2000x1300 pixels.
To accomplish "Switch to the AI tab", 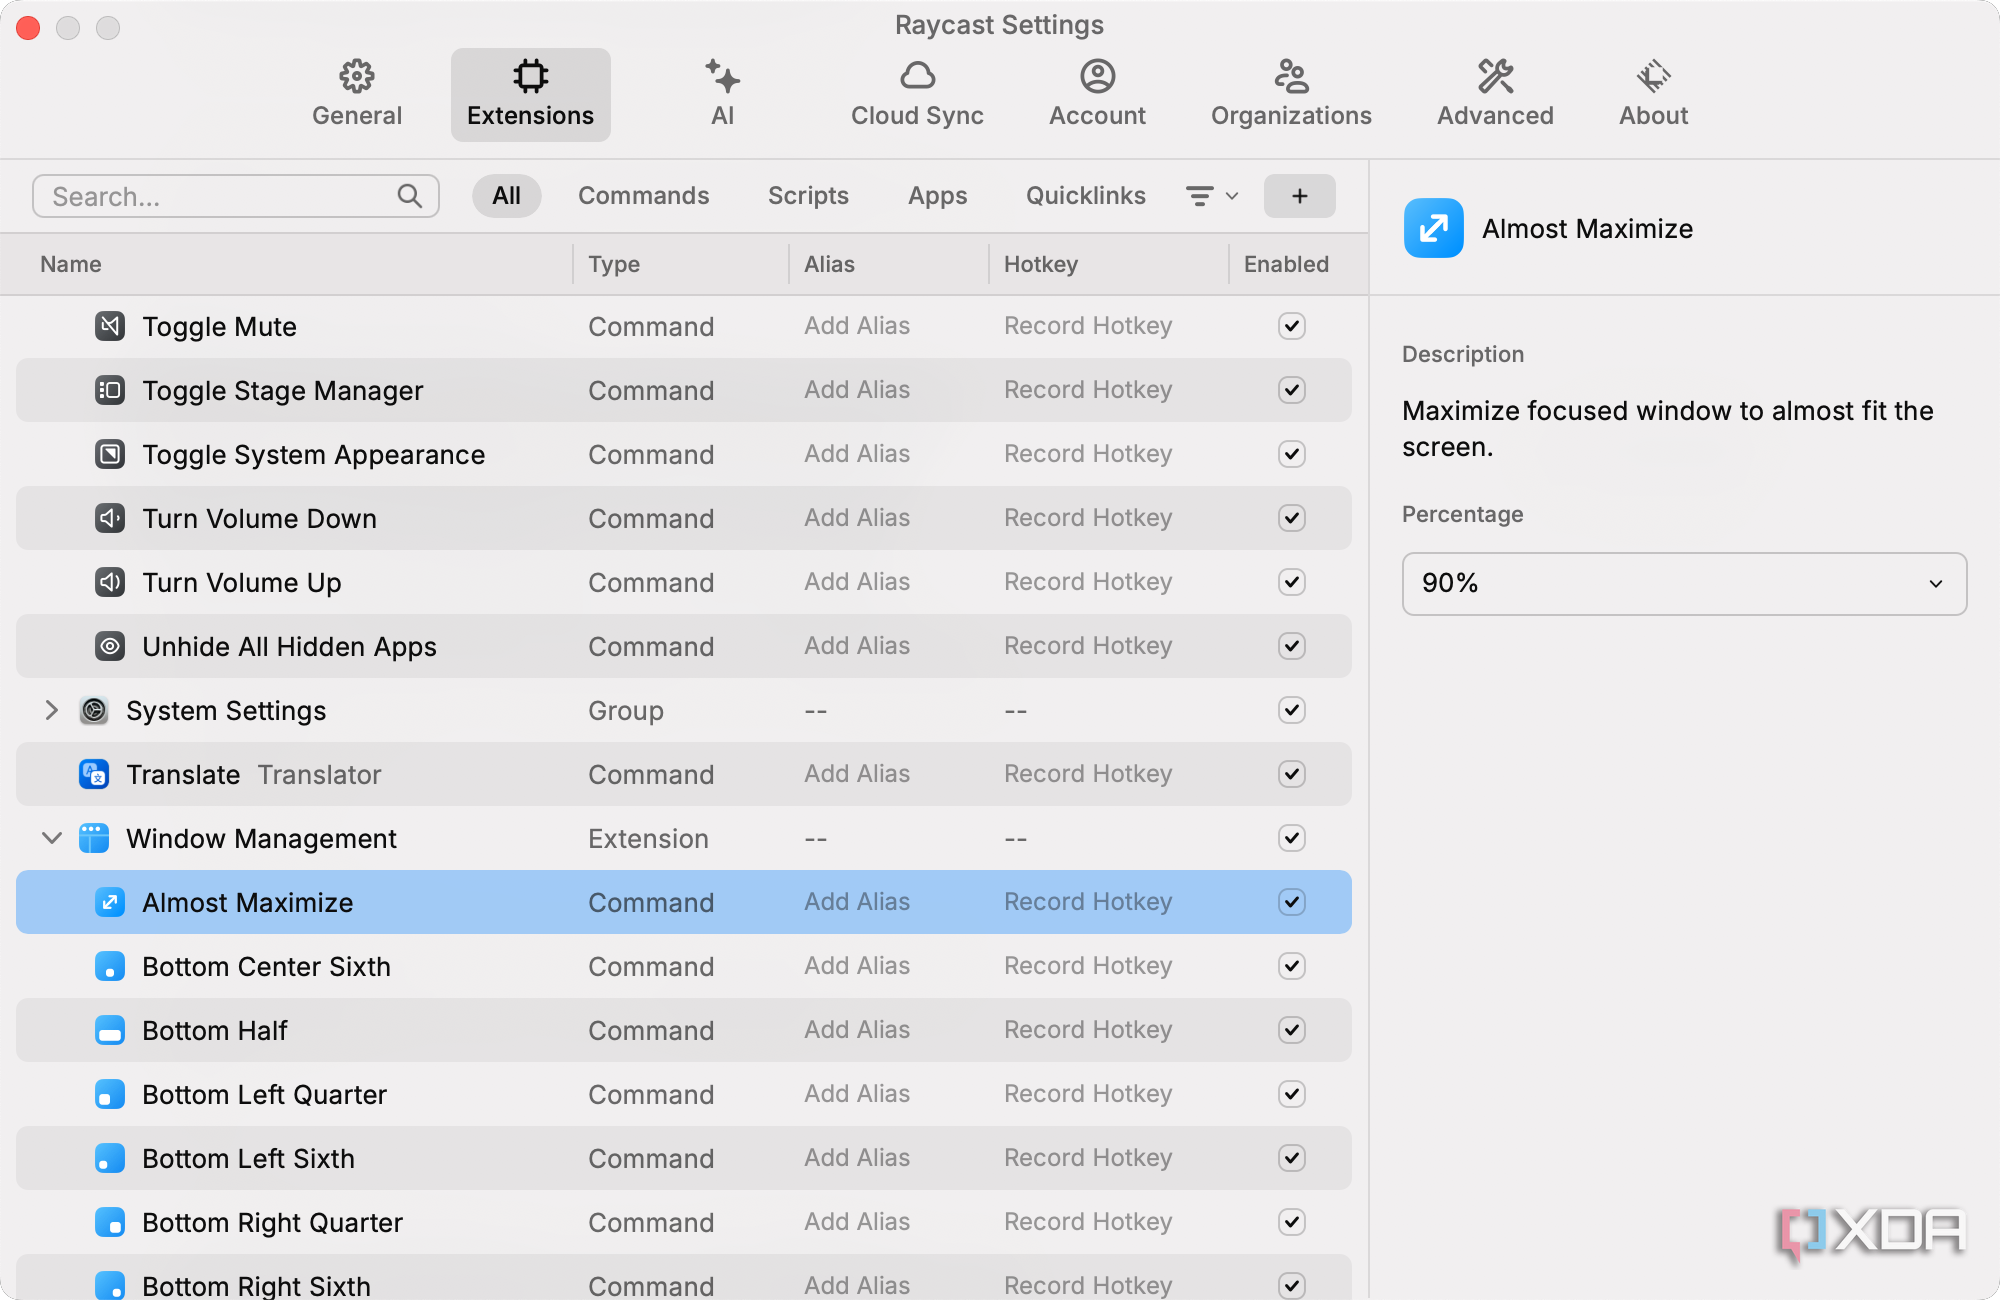I will [722, 95].
